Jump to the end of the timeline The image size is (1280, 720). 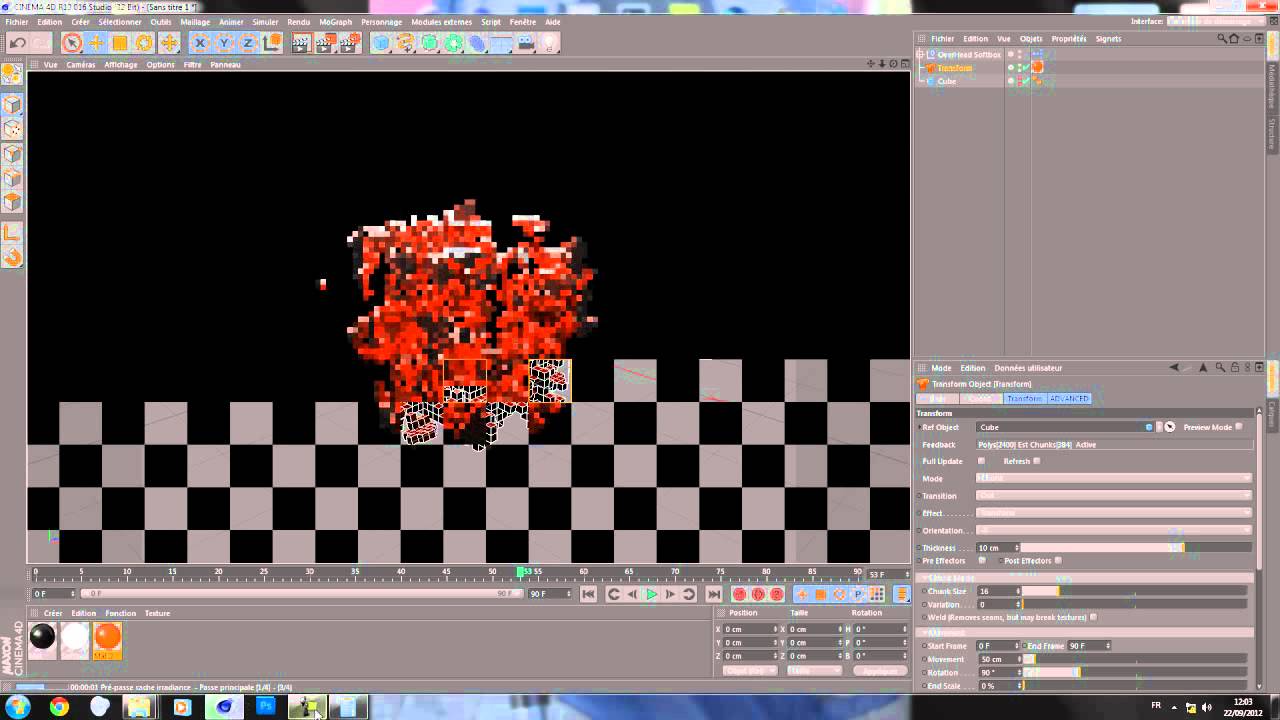713,594
